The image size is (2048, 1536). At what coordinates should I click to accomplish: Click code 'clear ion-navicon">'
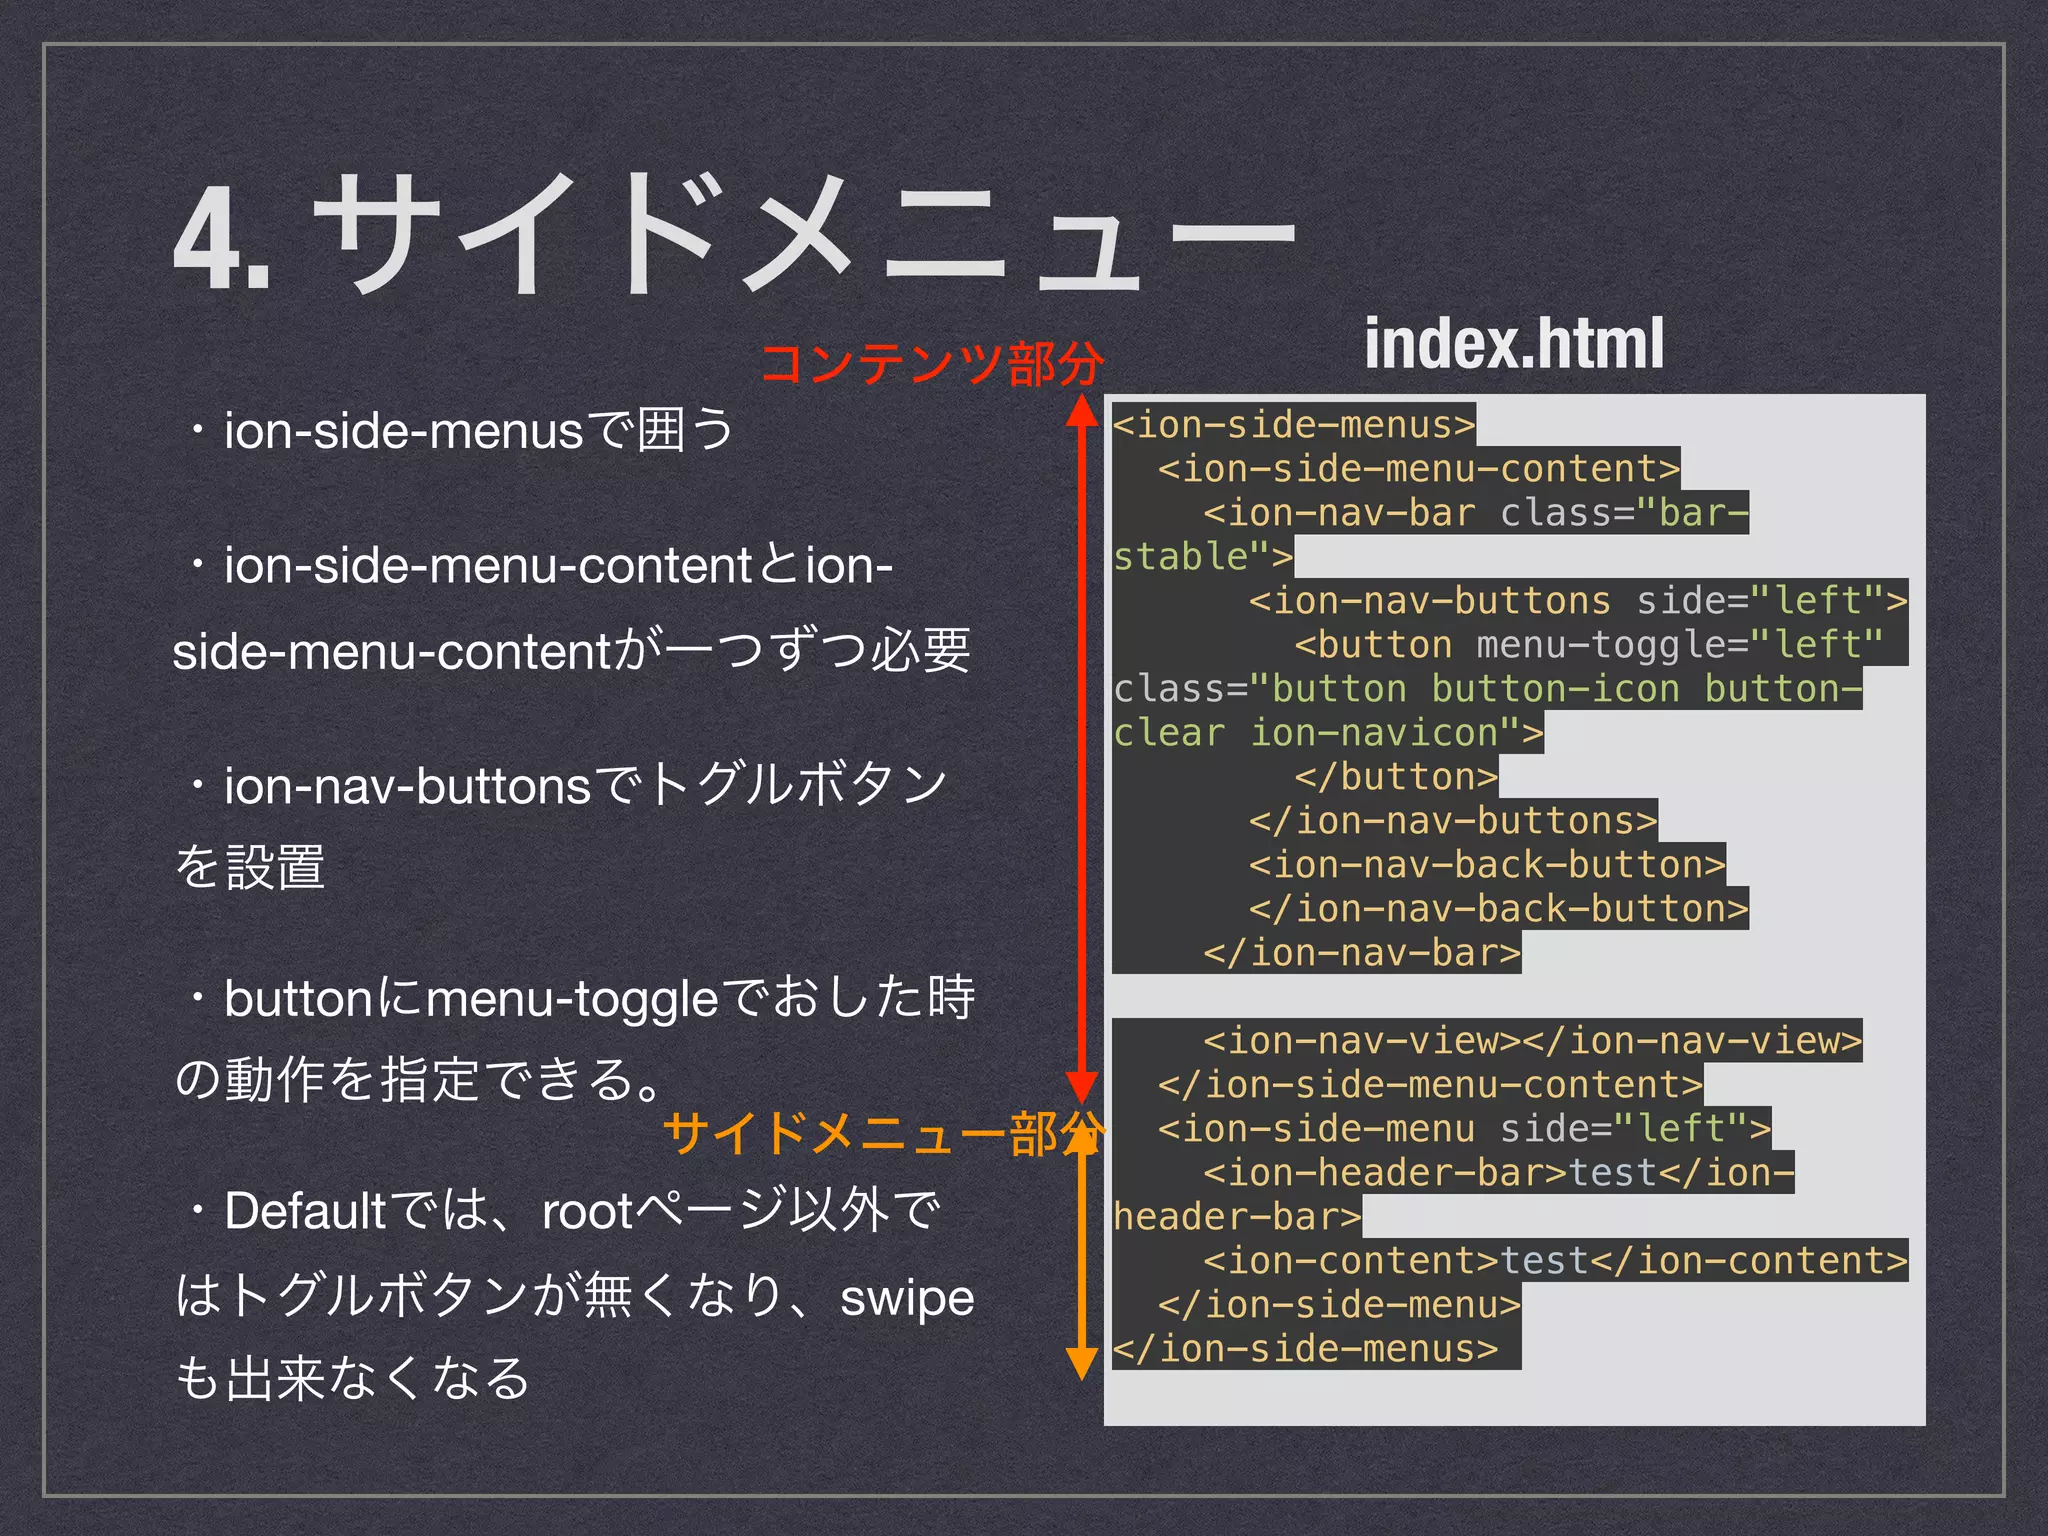1328,732
